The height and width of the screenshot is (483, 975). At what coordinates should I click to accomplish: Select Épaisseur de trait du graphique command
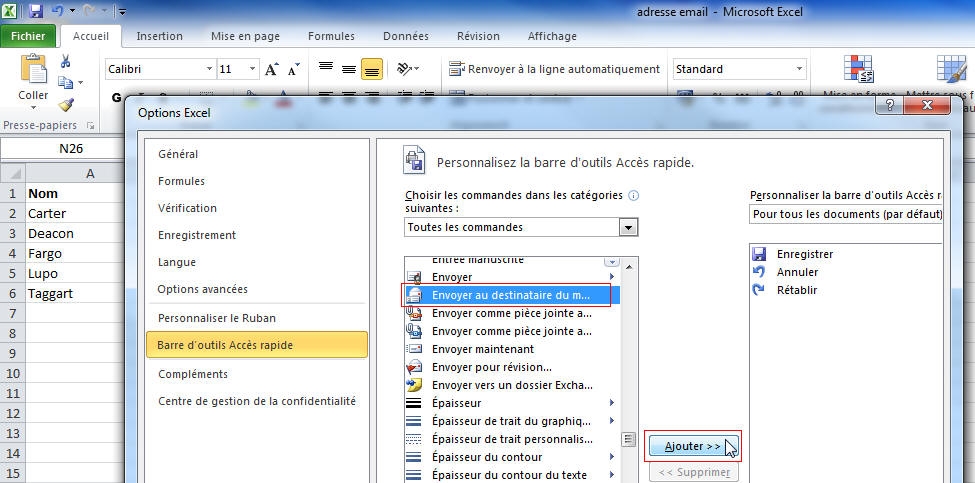[512, 421]
